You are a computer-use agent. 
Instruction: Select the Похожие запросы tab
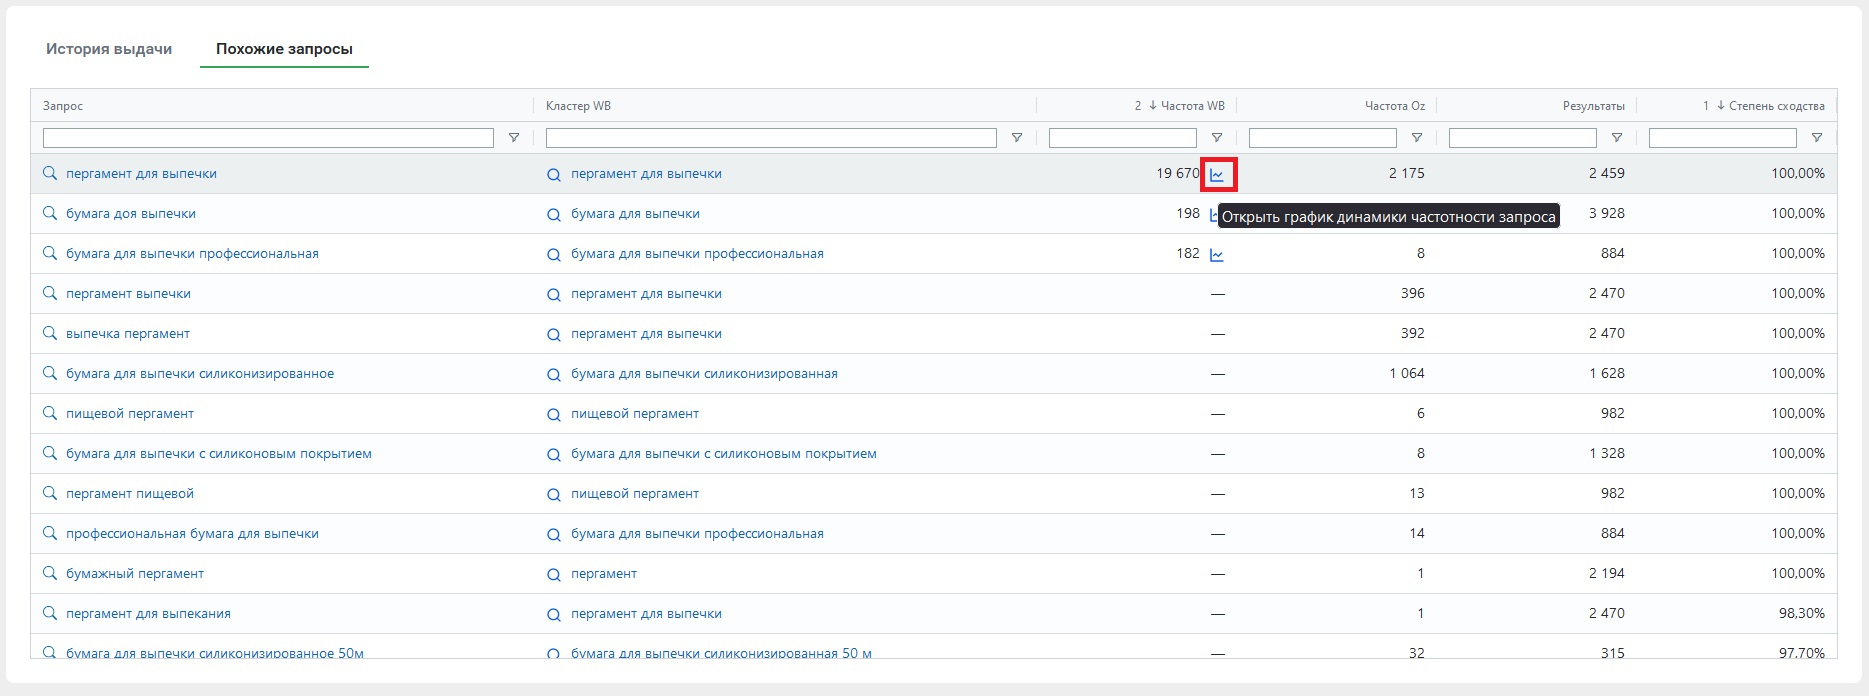click(x=284, y=49)
